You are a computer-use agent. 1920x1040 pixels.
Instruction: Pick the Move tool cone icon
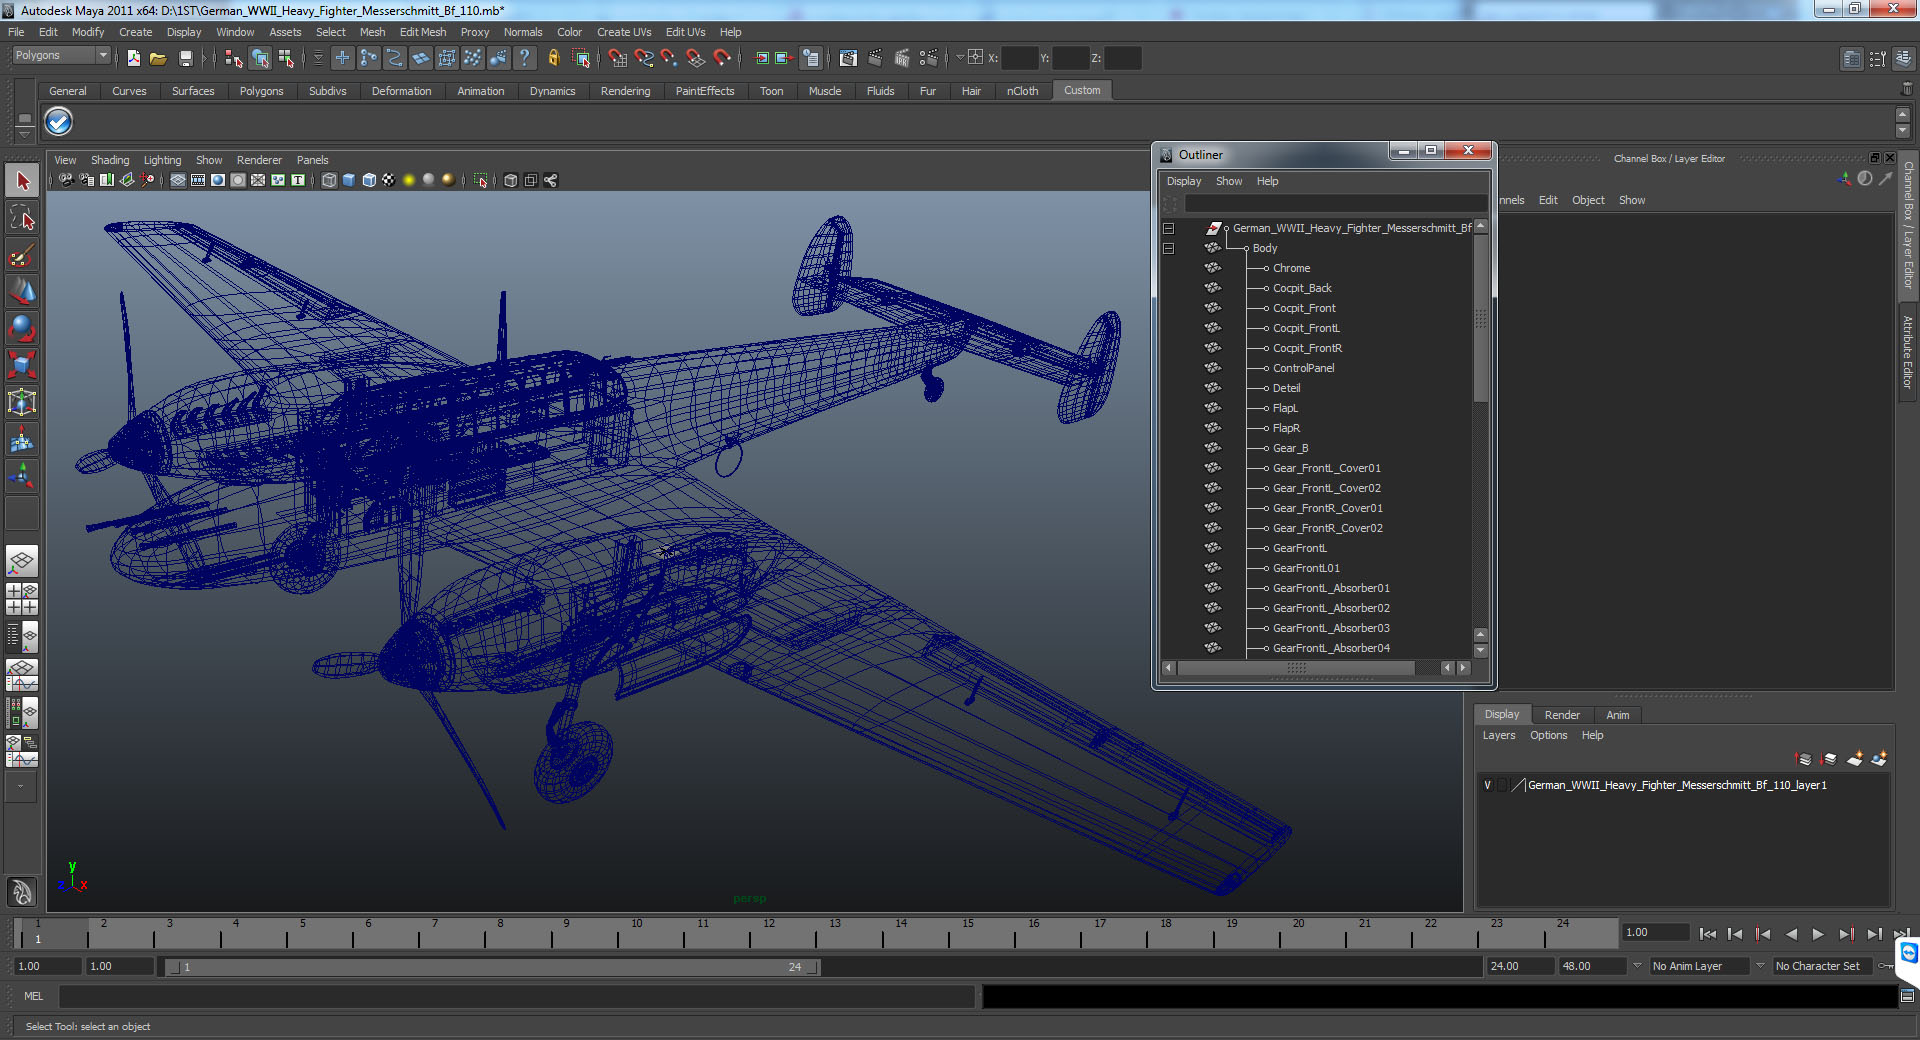click(22, 291)
